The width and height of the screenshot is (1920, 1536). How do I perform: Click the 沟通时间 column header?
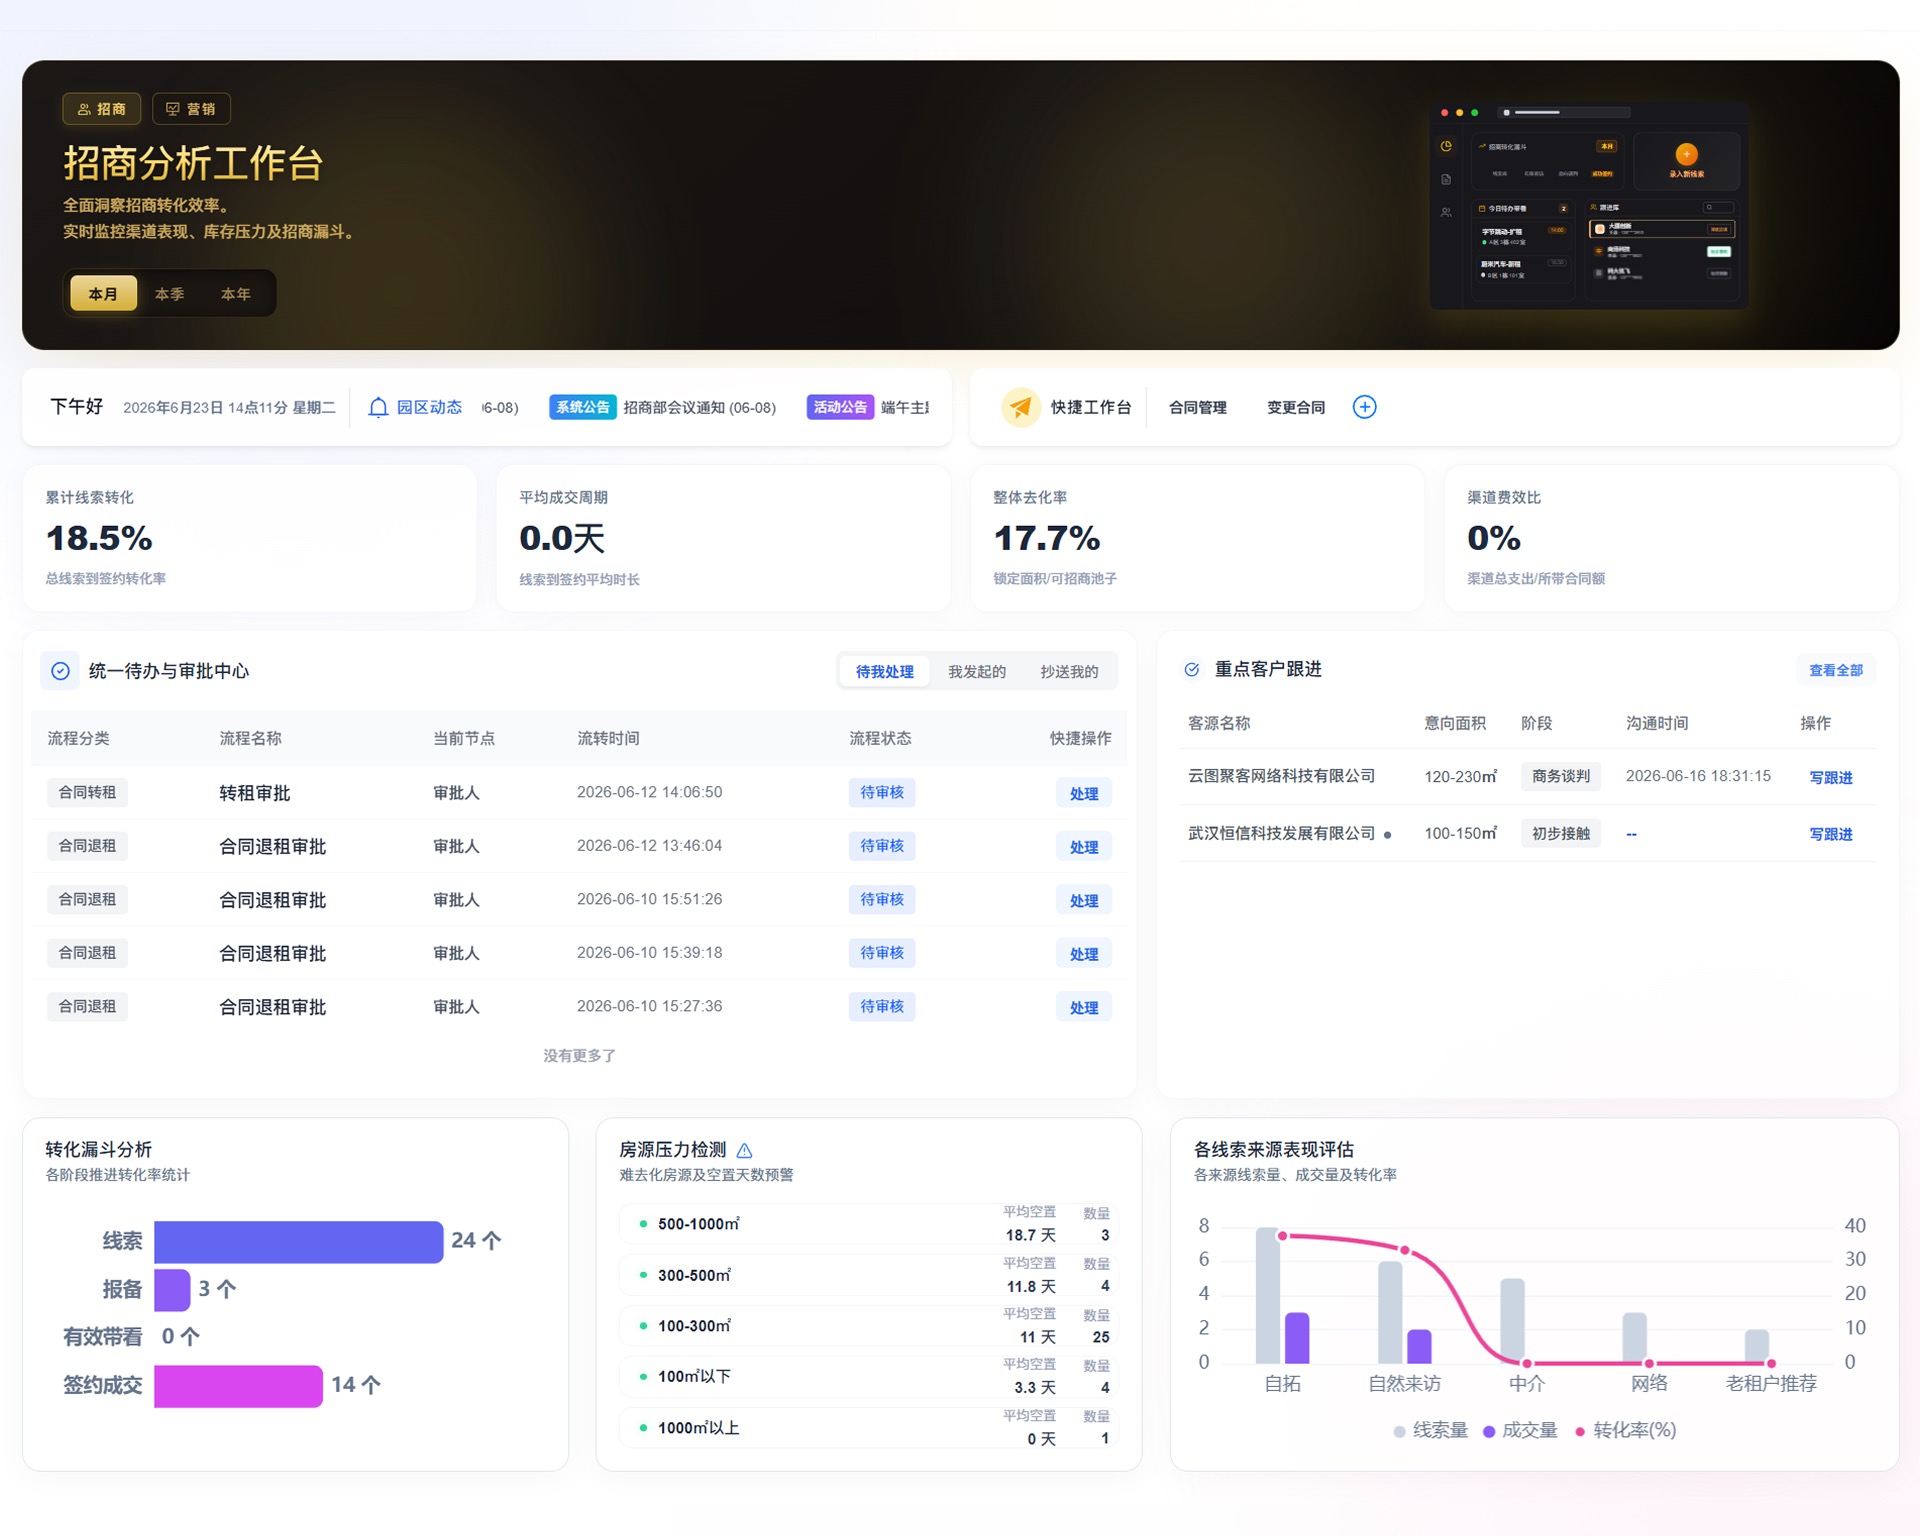(x=1657, y=723)
